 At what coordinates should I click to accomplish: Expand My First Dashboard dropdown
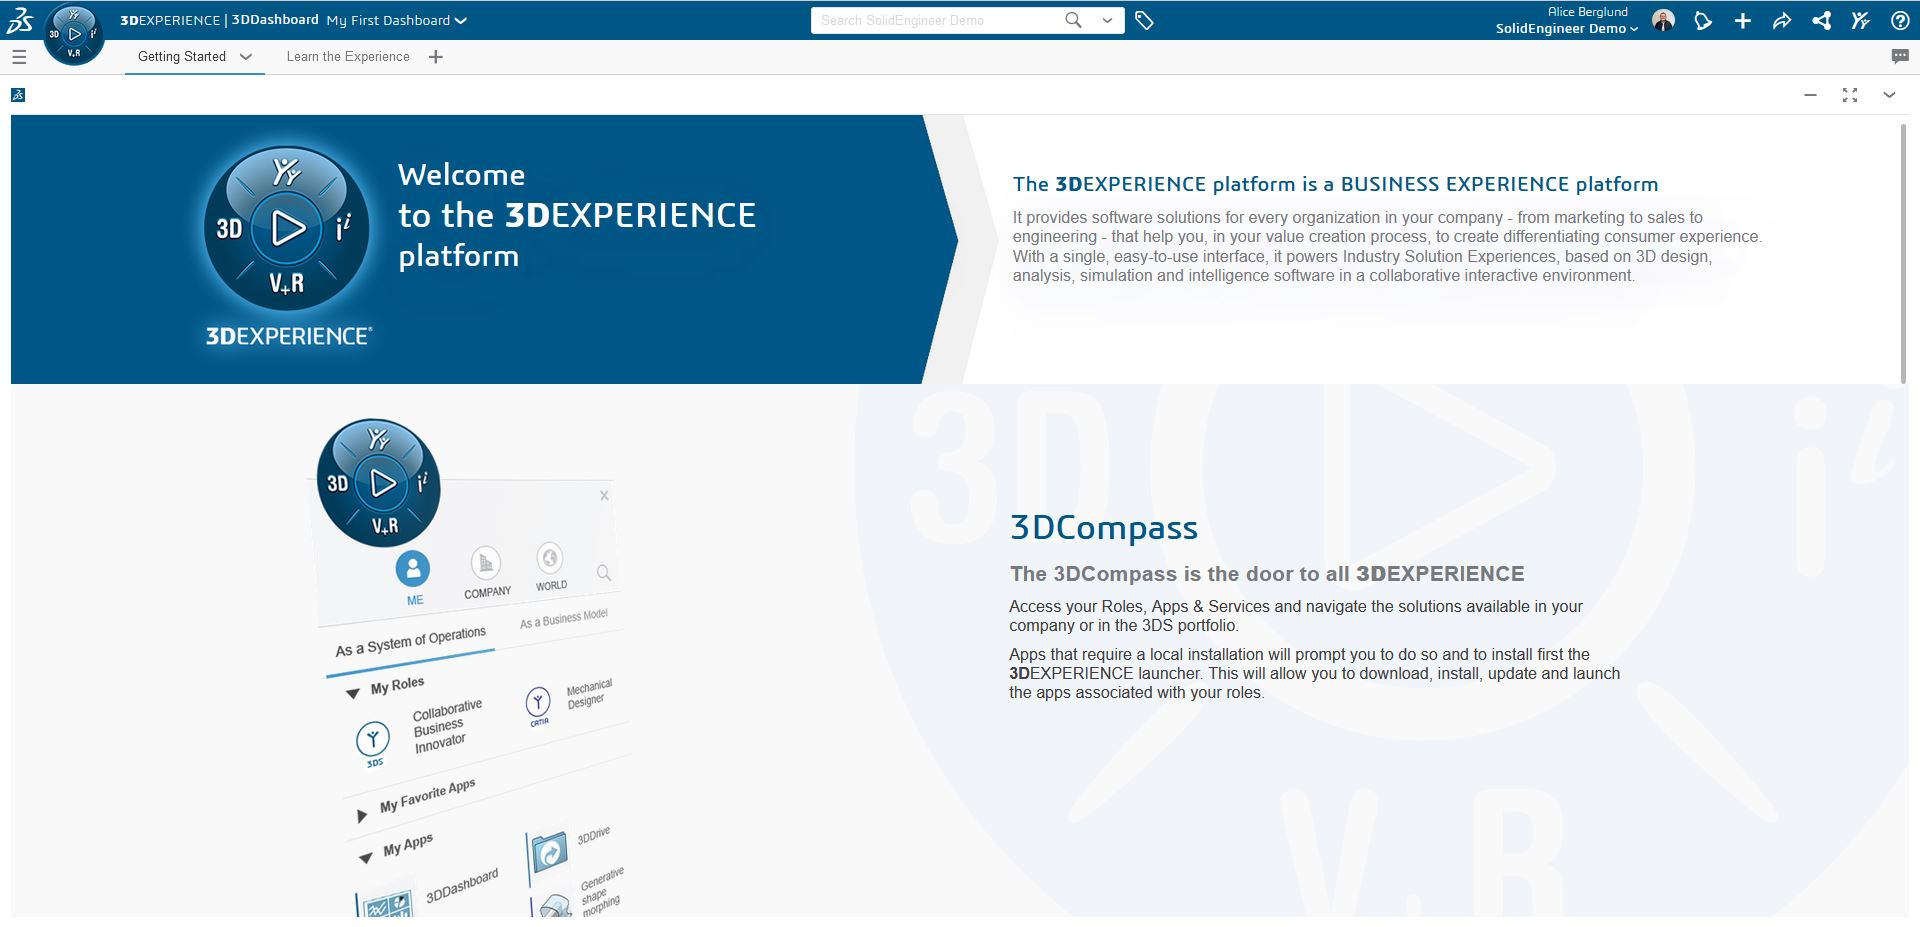point(460,20)
